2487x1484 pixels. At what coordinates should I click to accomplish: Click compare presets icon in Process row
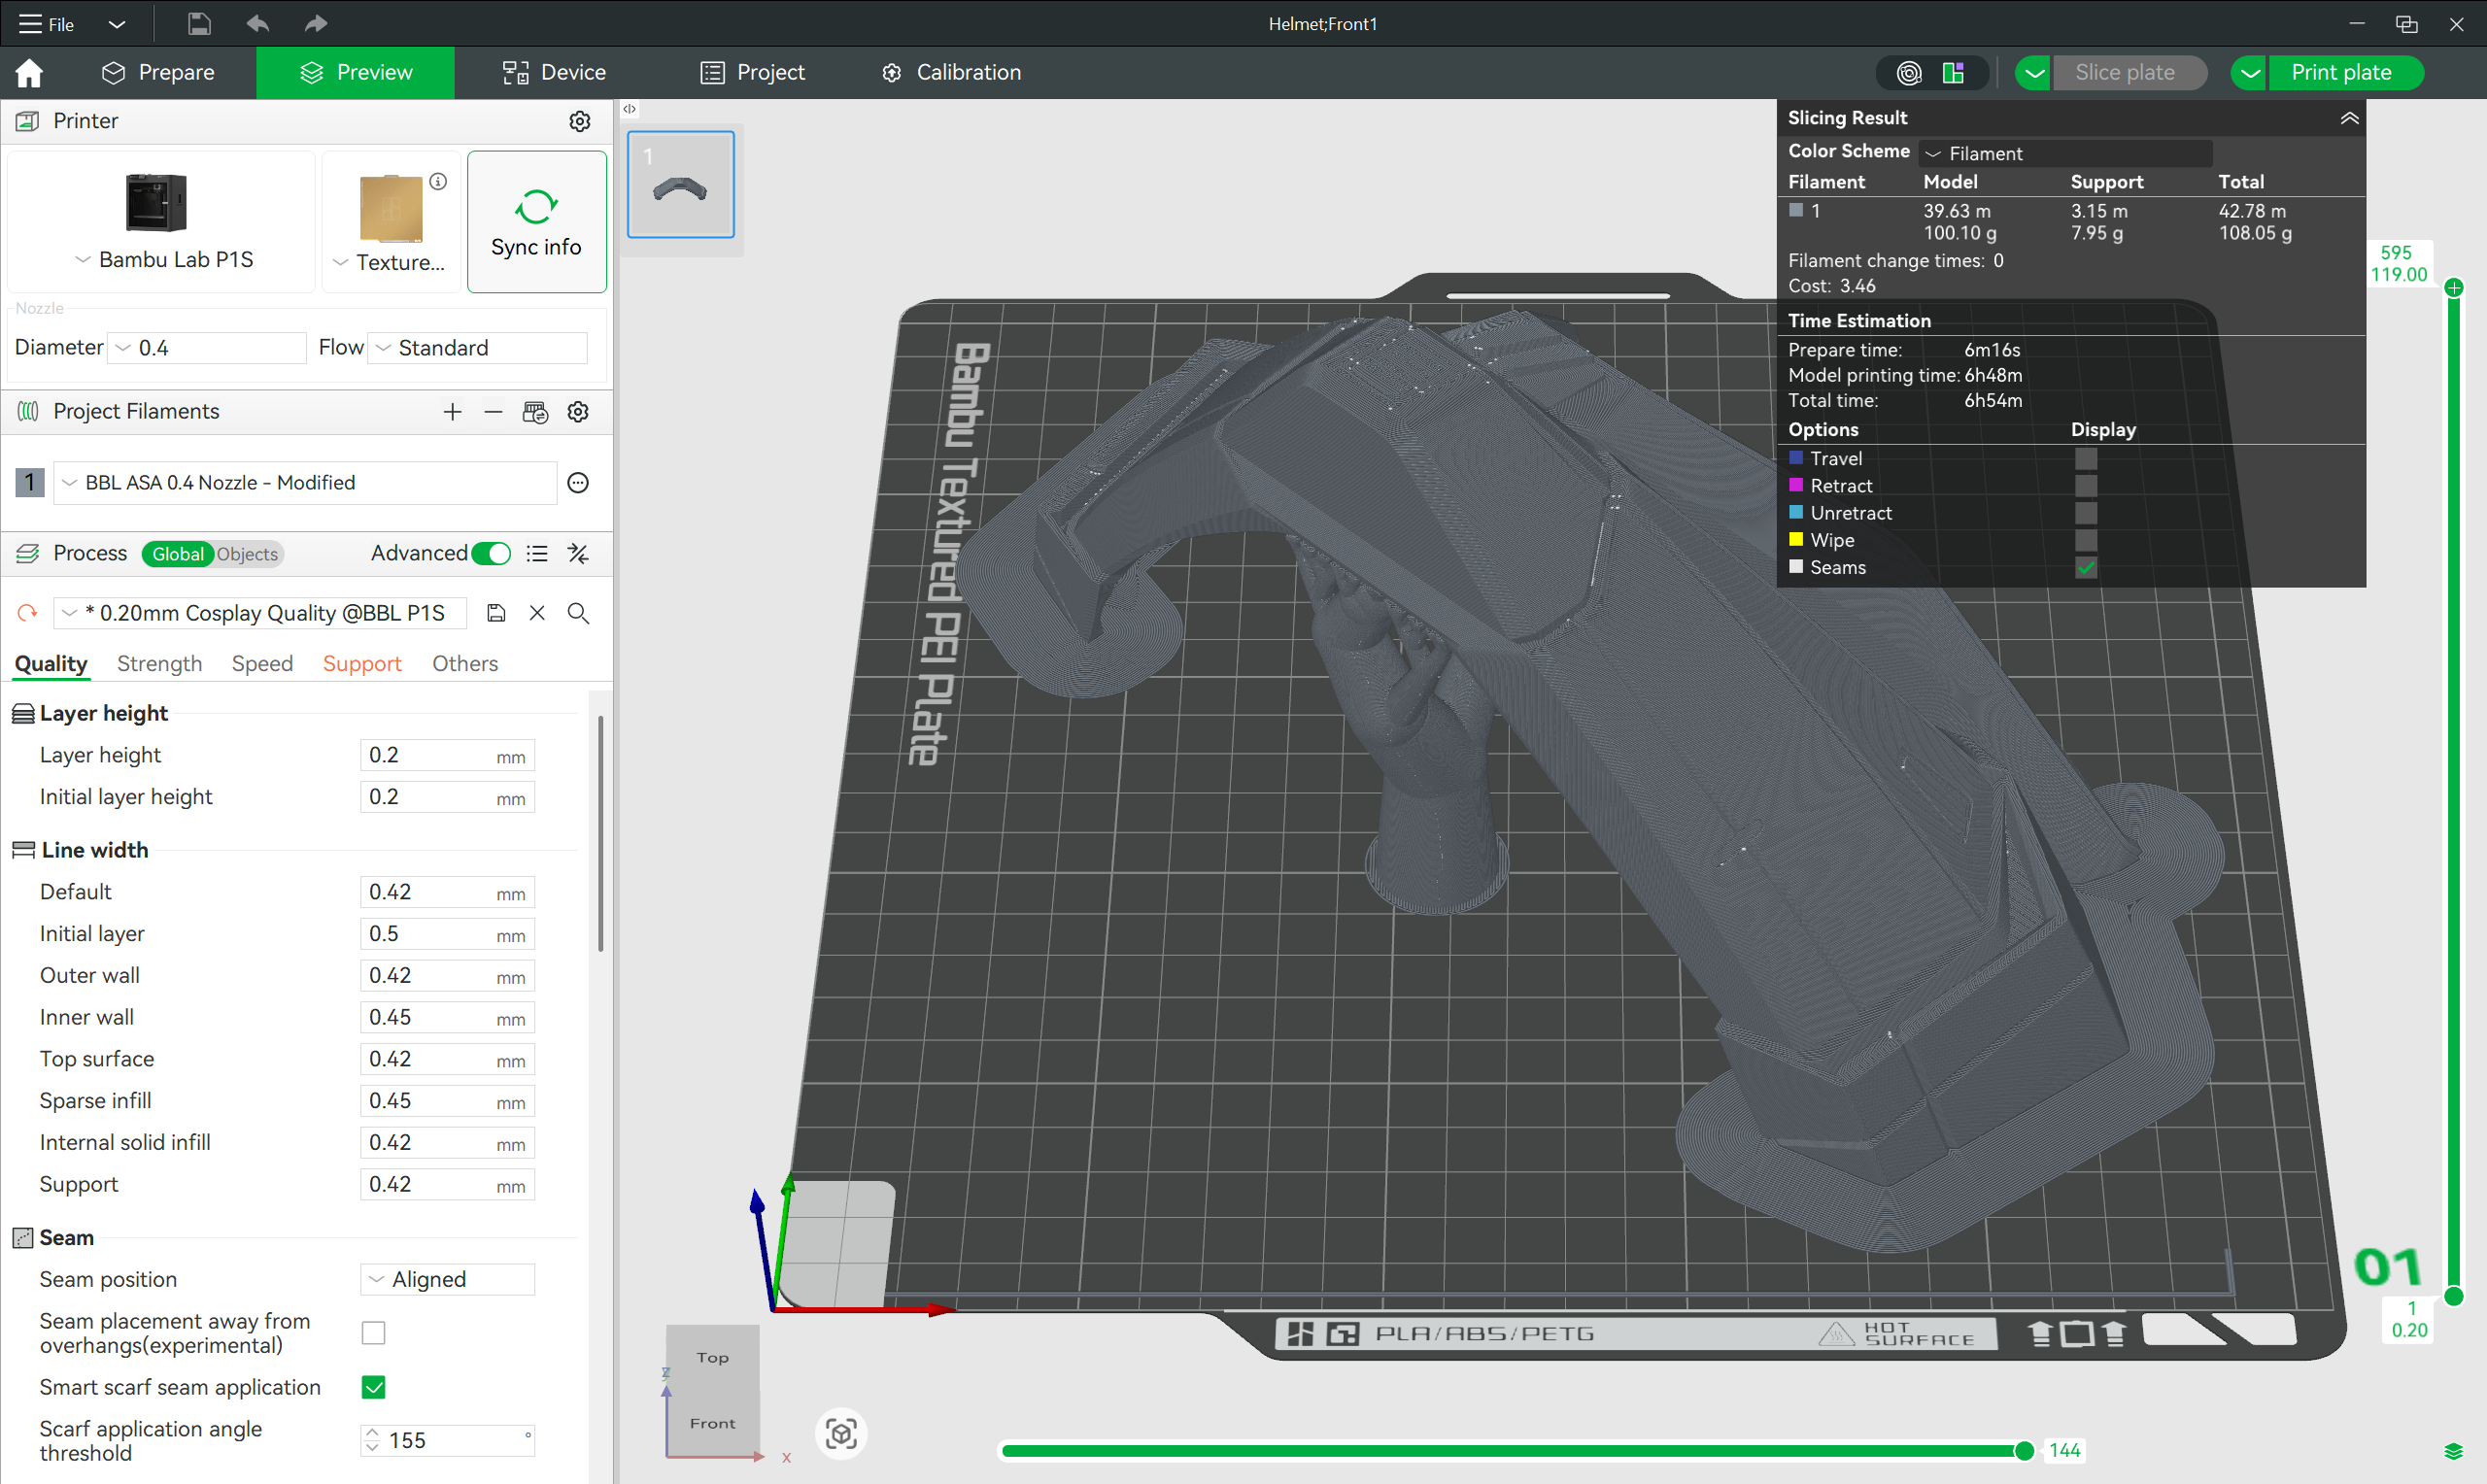point(578,553)
